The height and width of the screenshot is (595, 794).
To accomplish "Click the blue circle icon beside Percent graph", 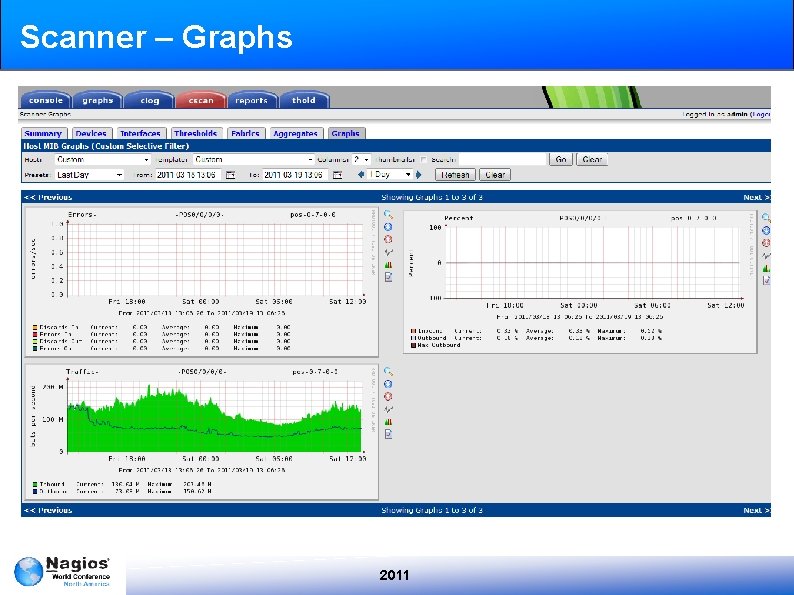I will pos(766,230).
